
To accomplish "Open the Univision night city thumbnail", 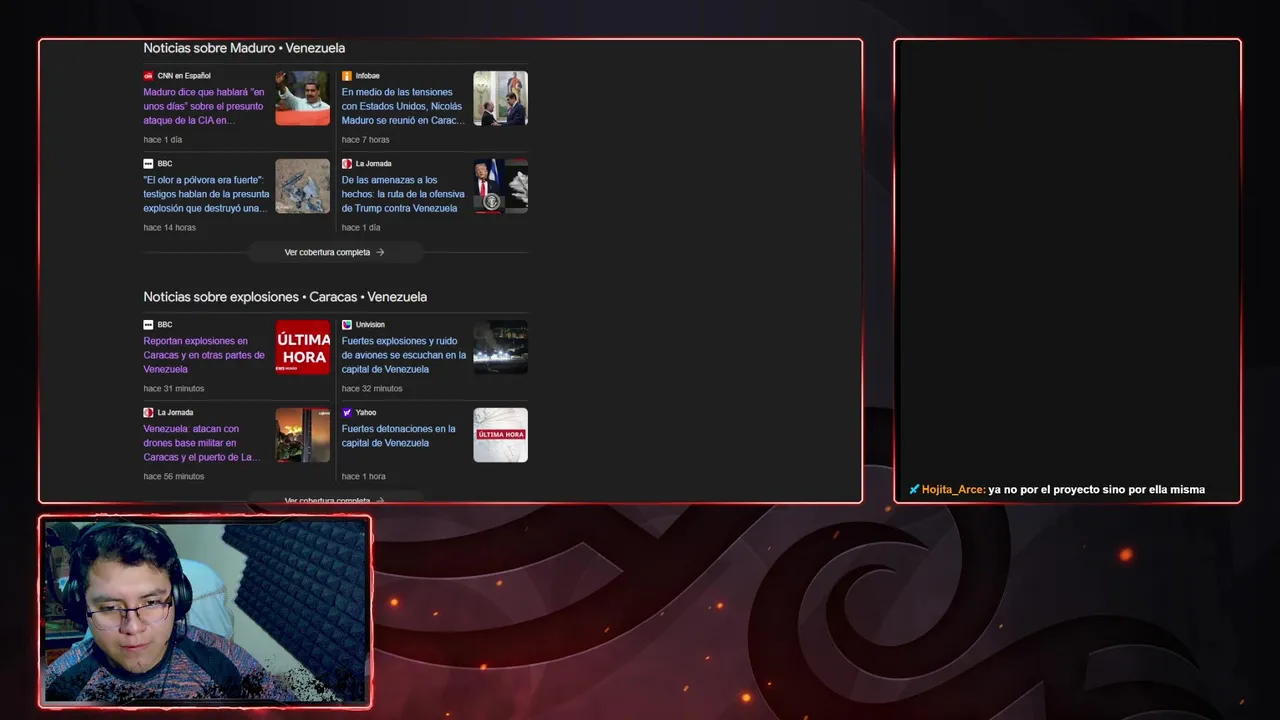I will (501, 347).
